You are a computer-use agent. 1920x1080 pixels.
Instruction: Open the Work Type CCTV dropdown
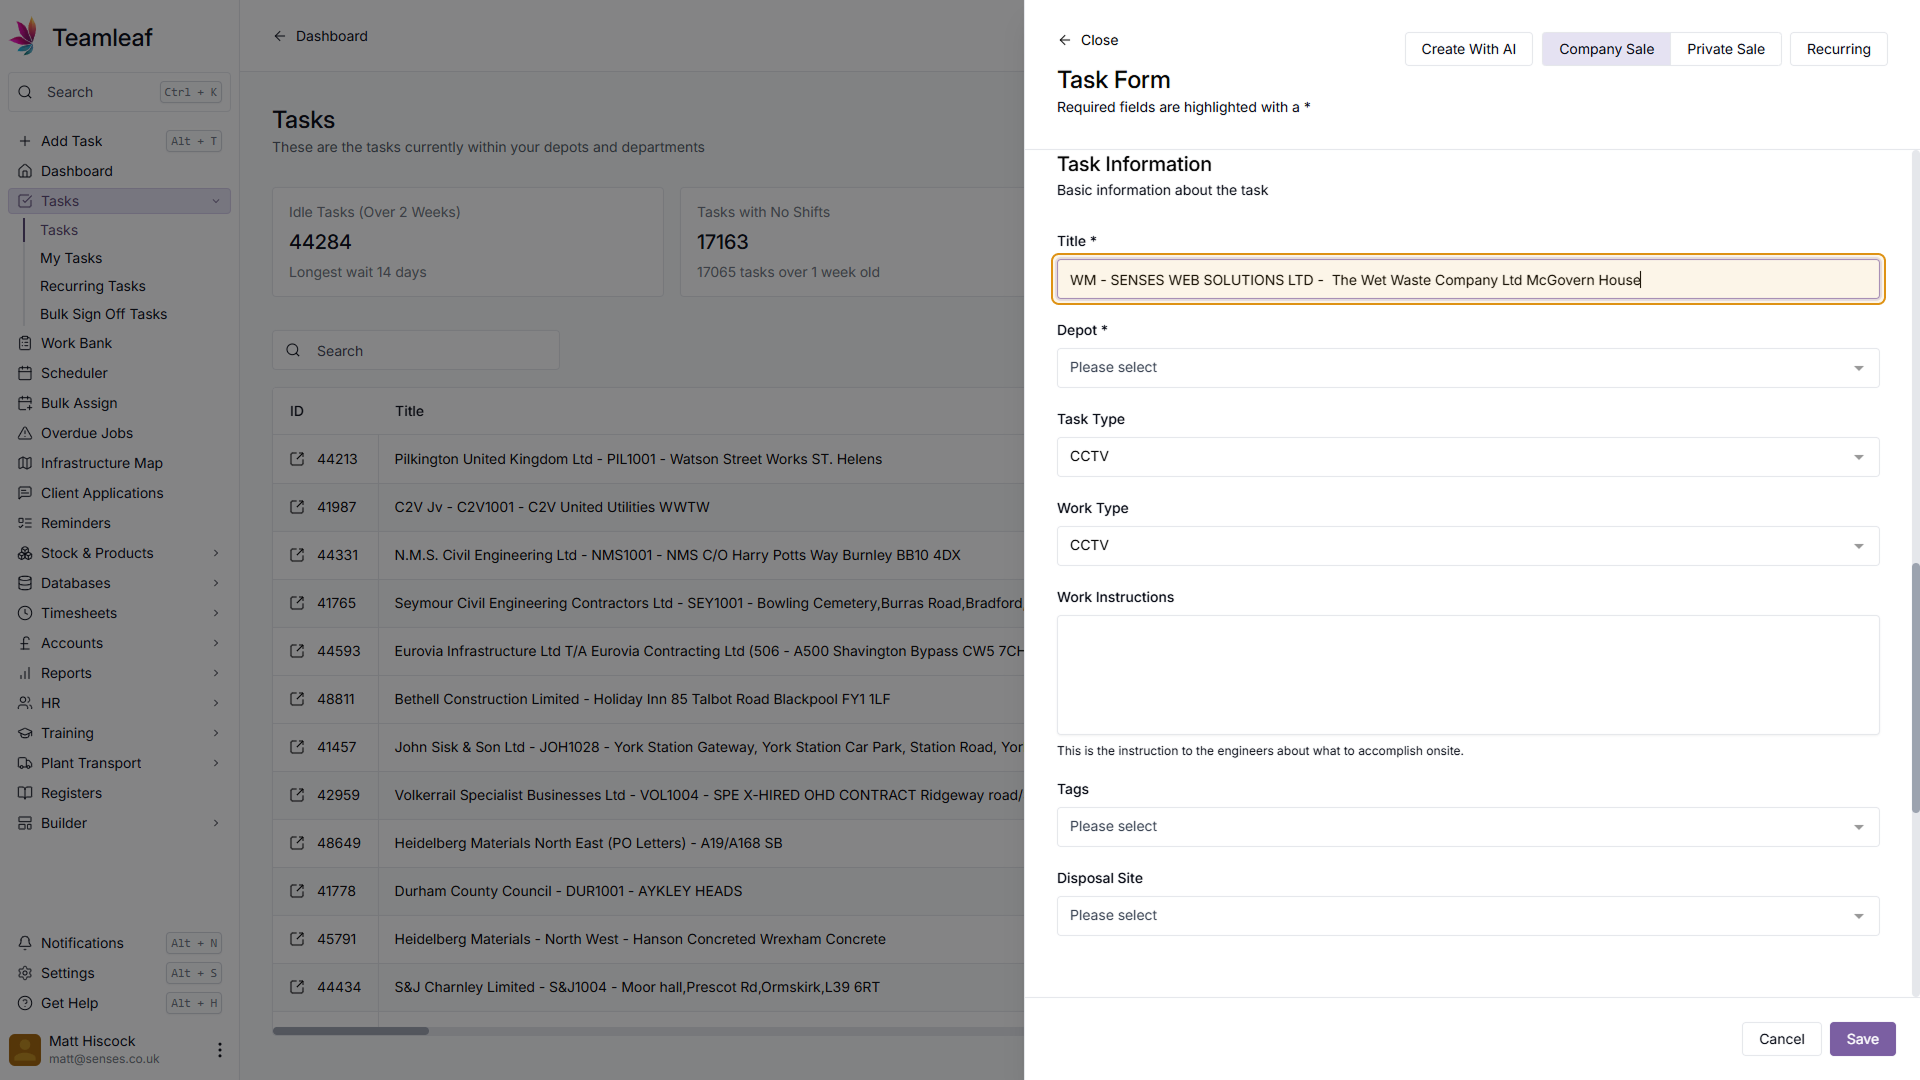tap(1468, 546)
